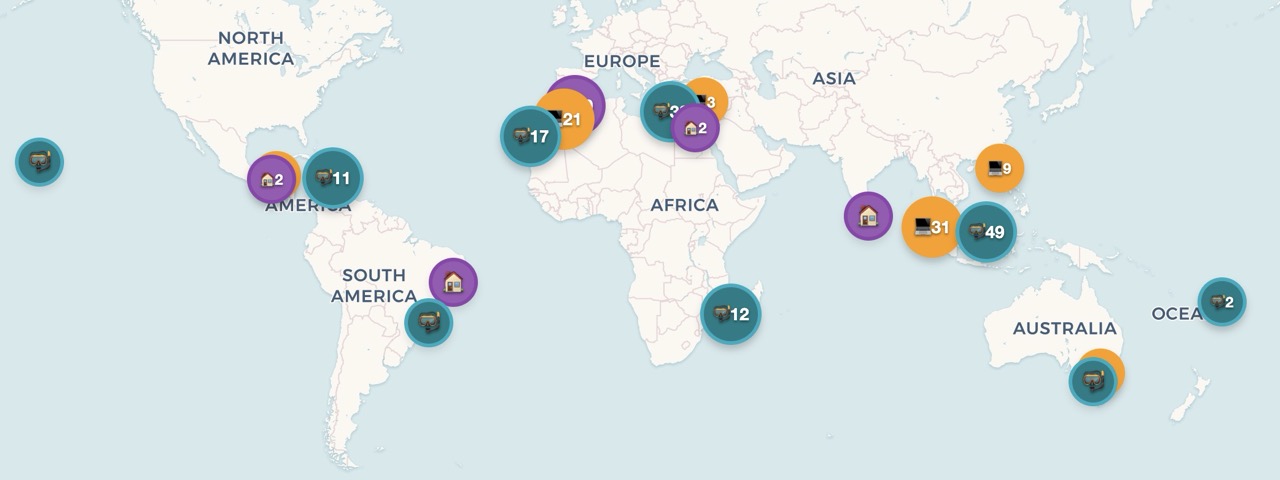Open the diving cluster showing 12 near Madagascar
This screenshot has height=480, width=1280.
click(730, 314)
